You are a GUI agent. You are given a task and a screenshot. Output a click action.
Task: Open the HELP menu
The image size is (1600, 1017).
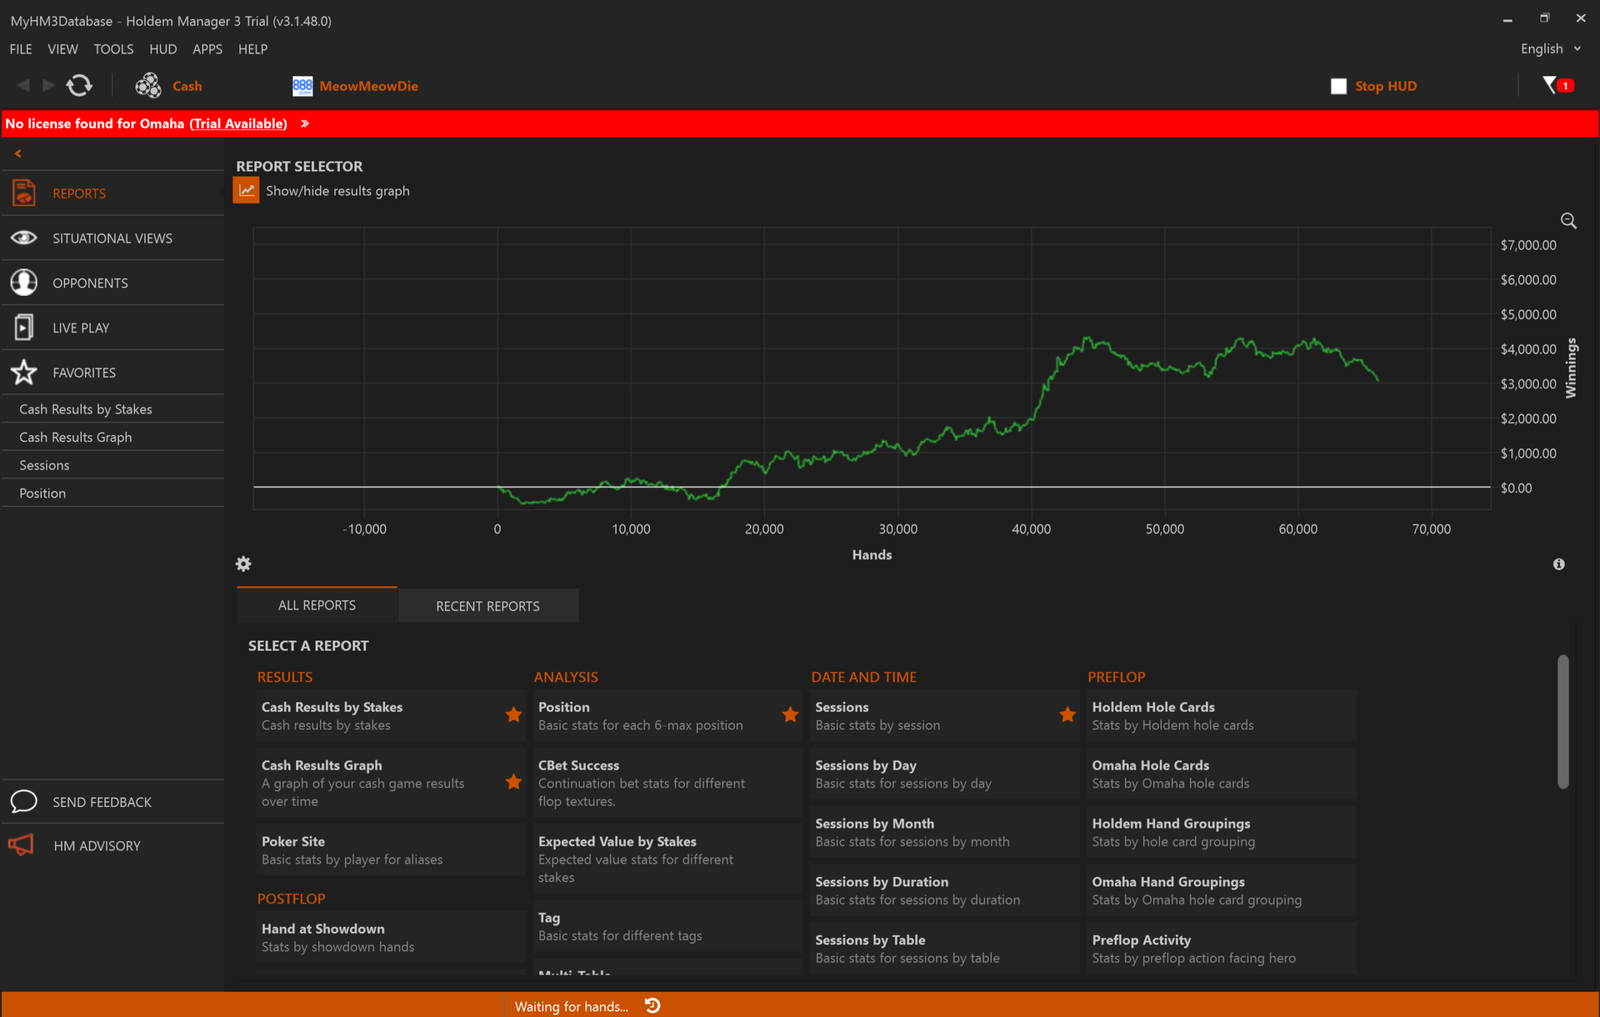point(253,49)
